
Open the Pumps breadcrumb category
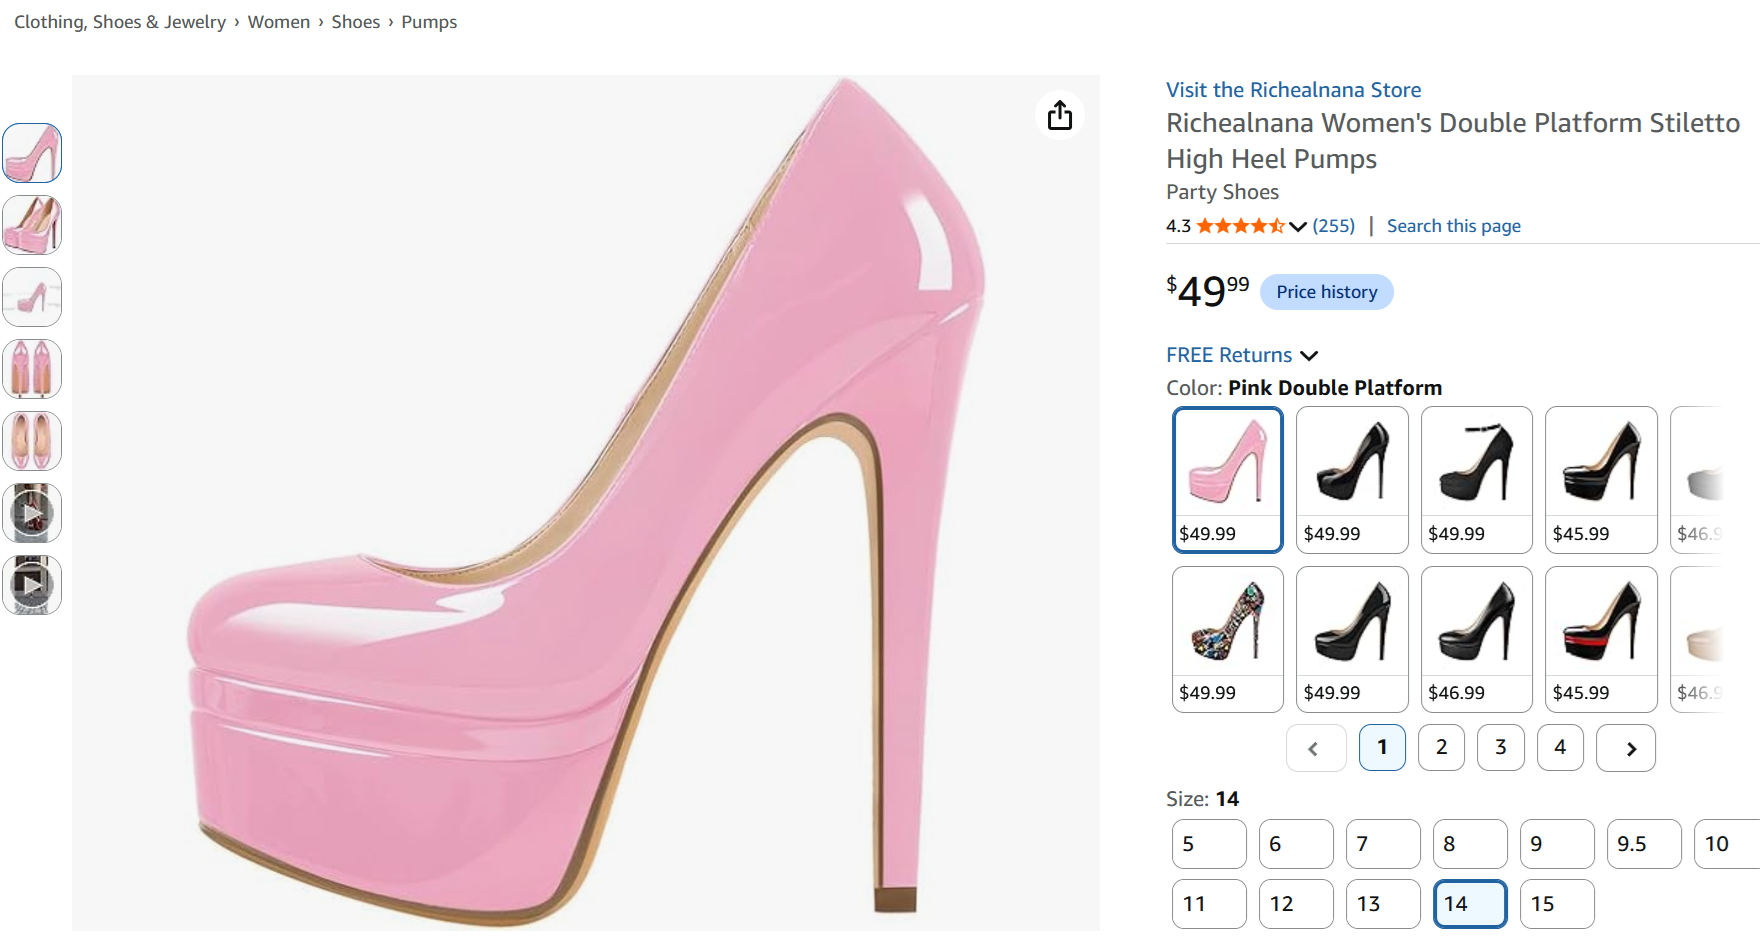429,22
